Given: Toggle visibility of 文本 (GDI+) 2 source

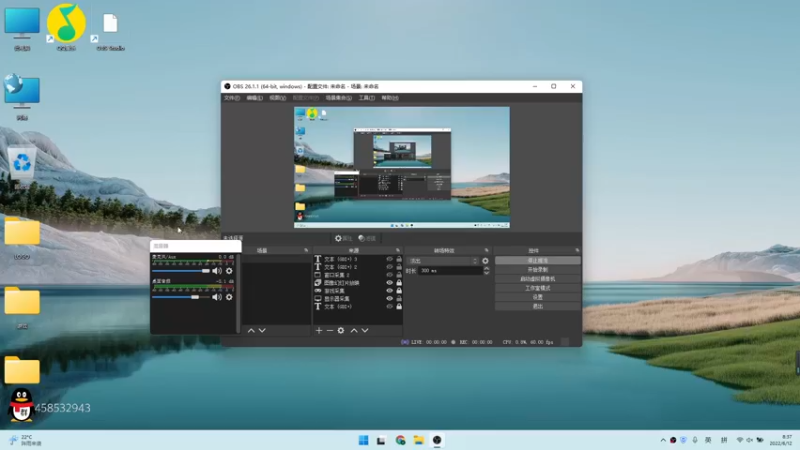Looking at the screenshot, I should tap(390, 267).
